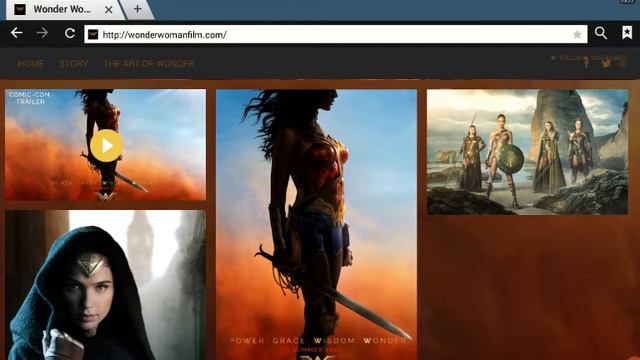Reload the page with the refresh icon

pyautogui.click(x=70, y=33)
